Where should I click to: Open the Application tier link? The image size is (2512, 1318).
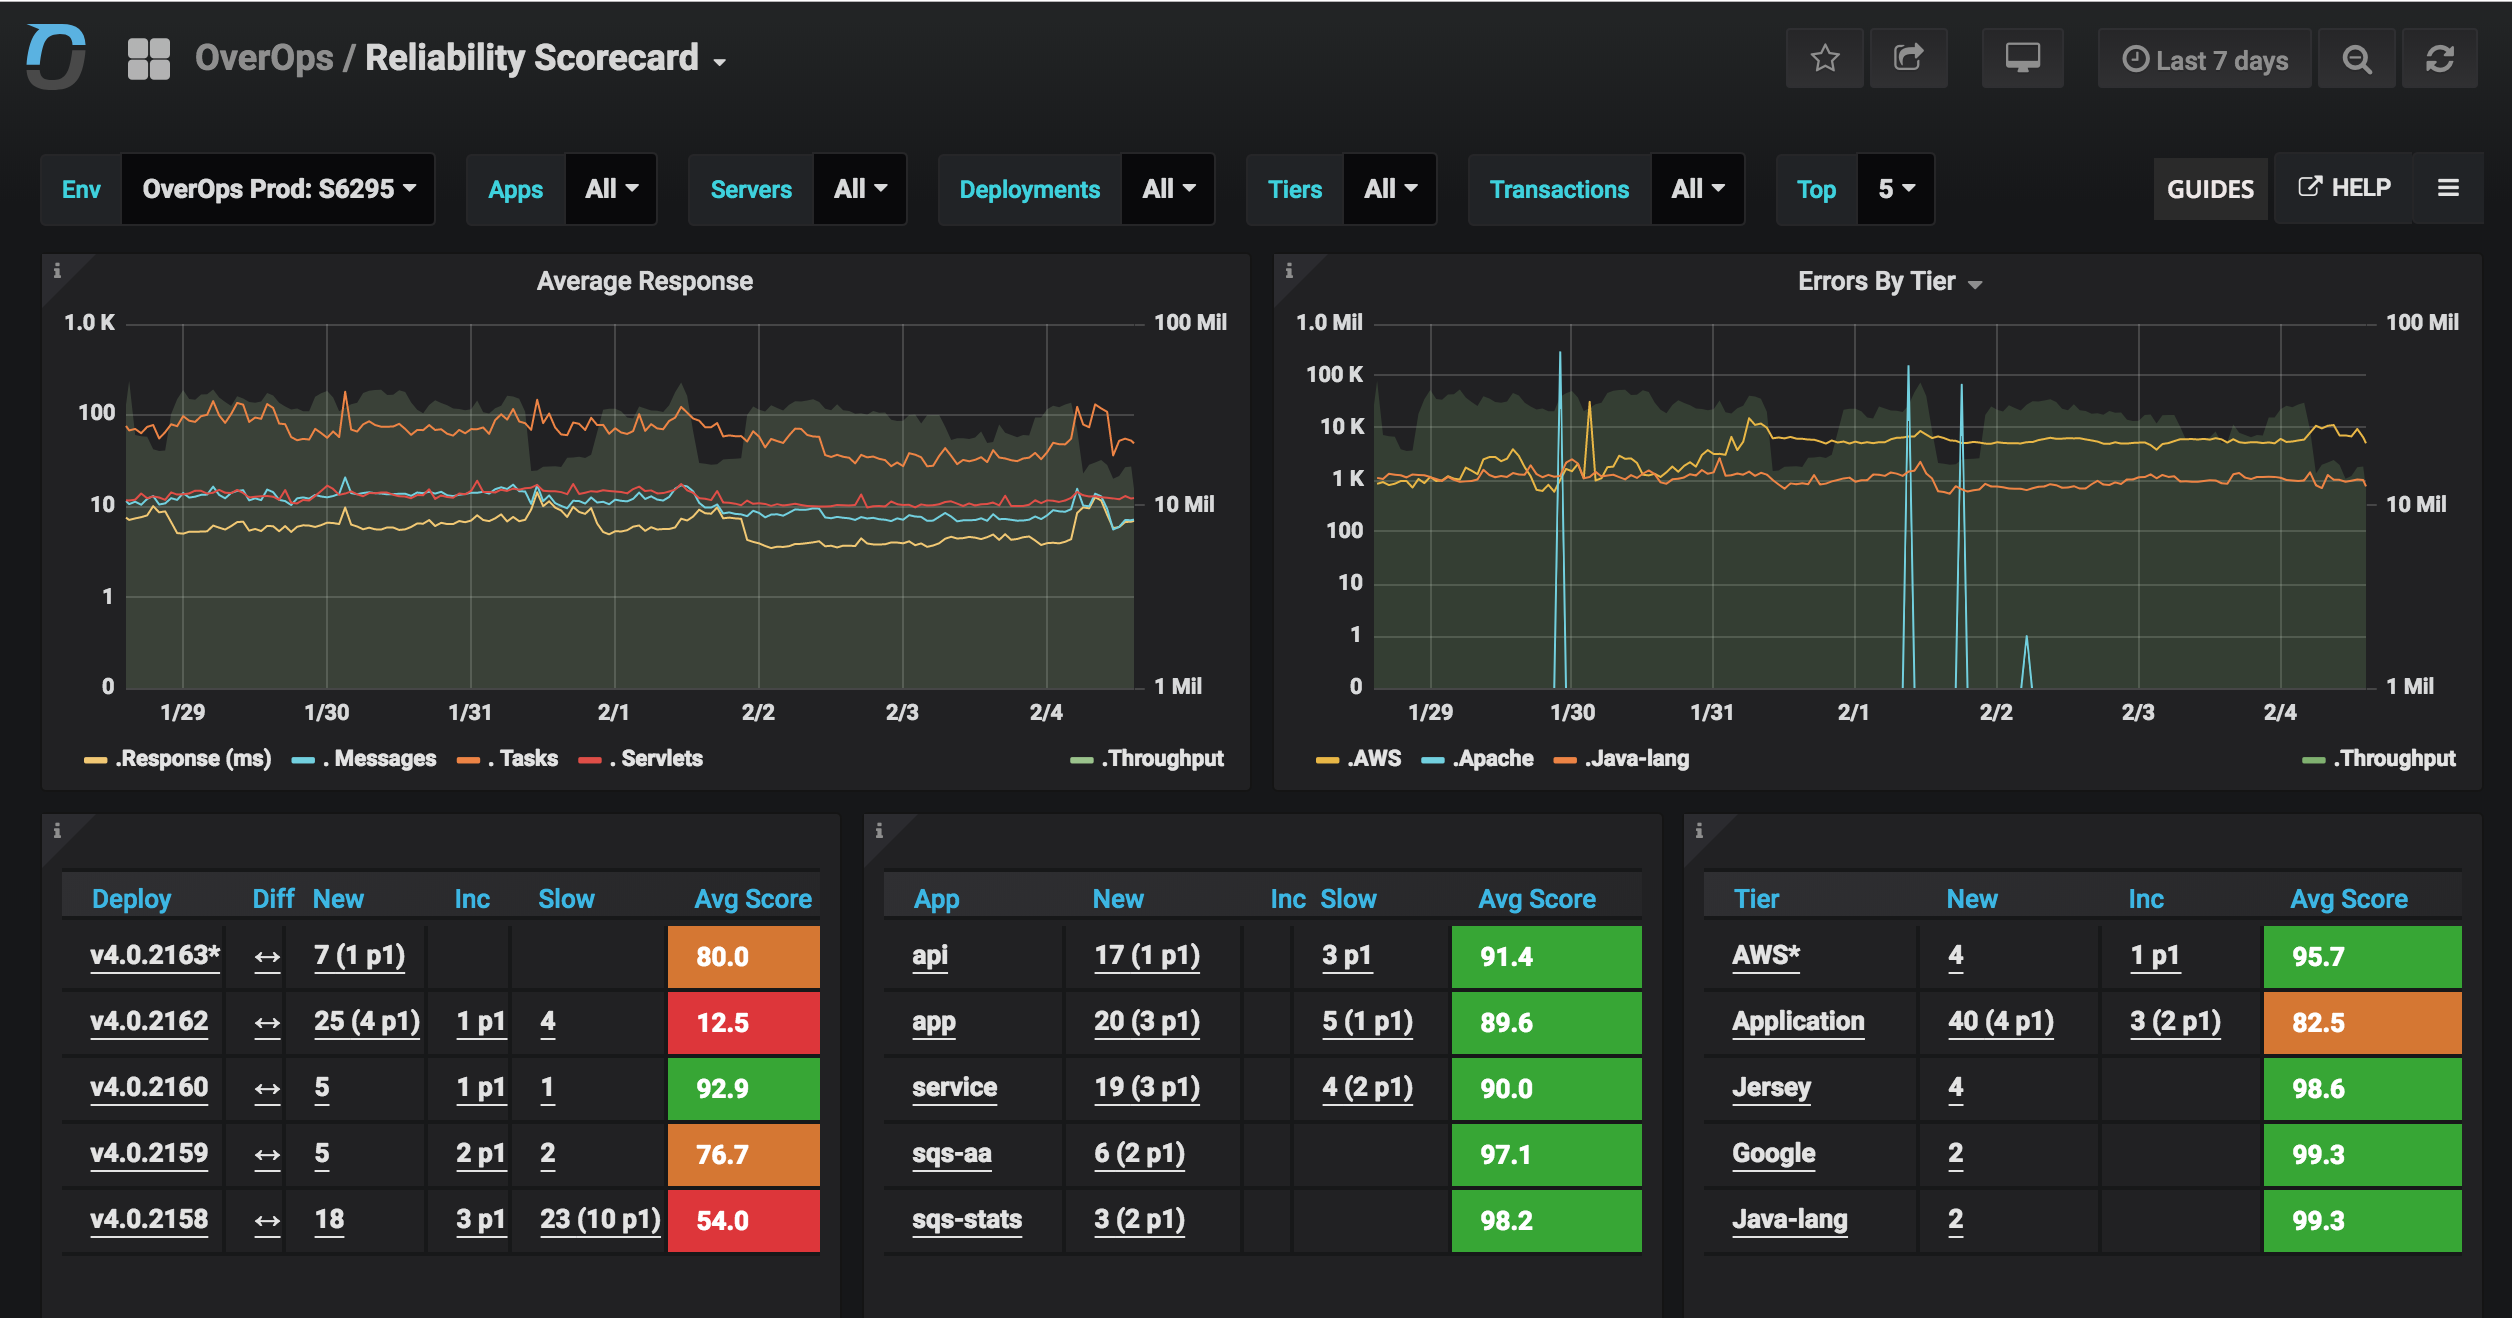(x=1798, y=1022)
